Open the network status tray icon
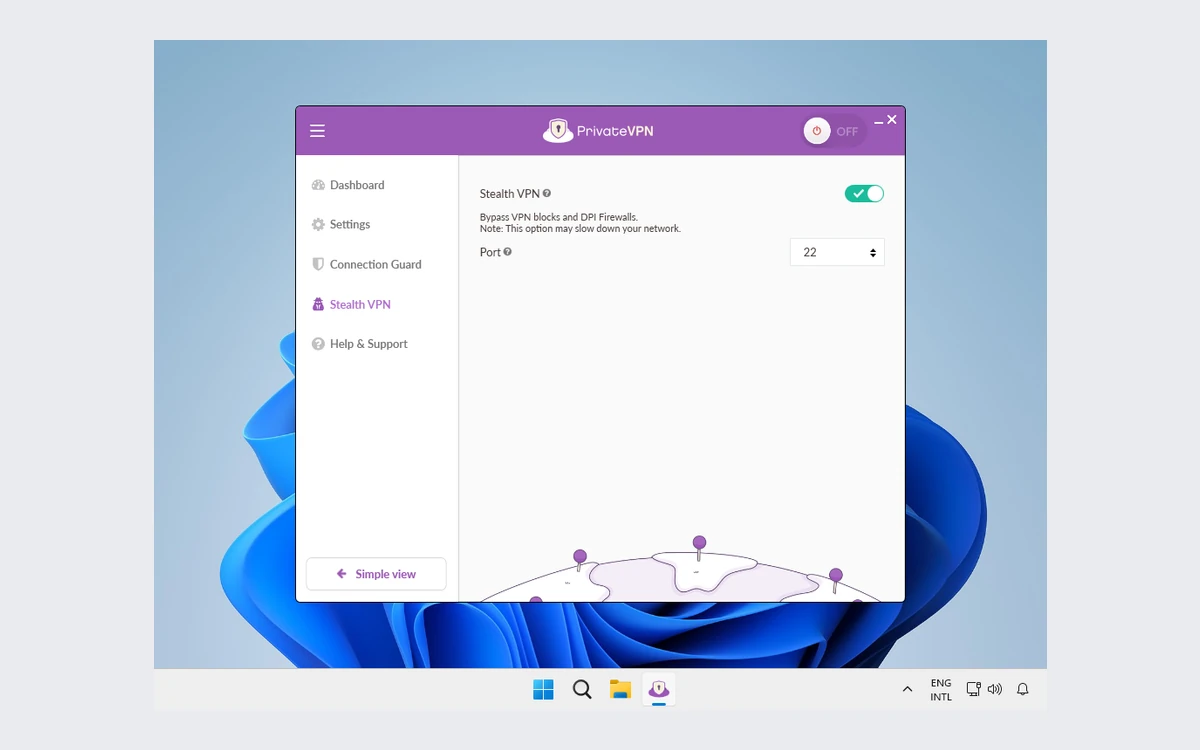This screenshot has height=750, width=1200. click(x=973, y=689)
